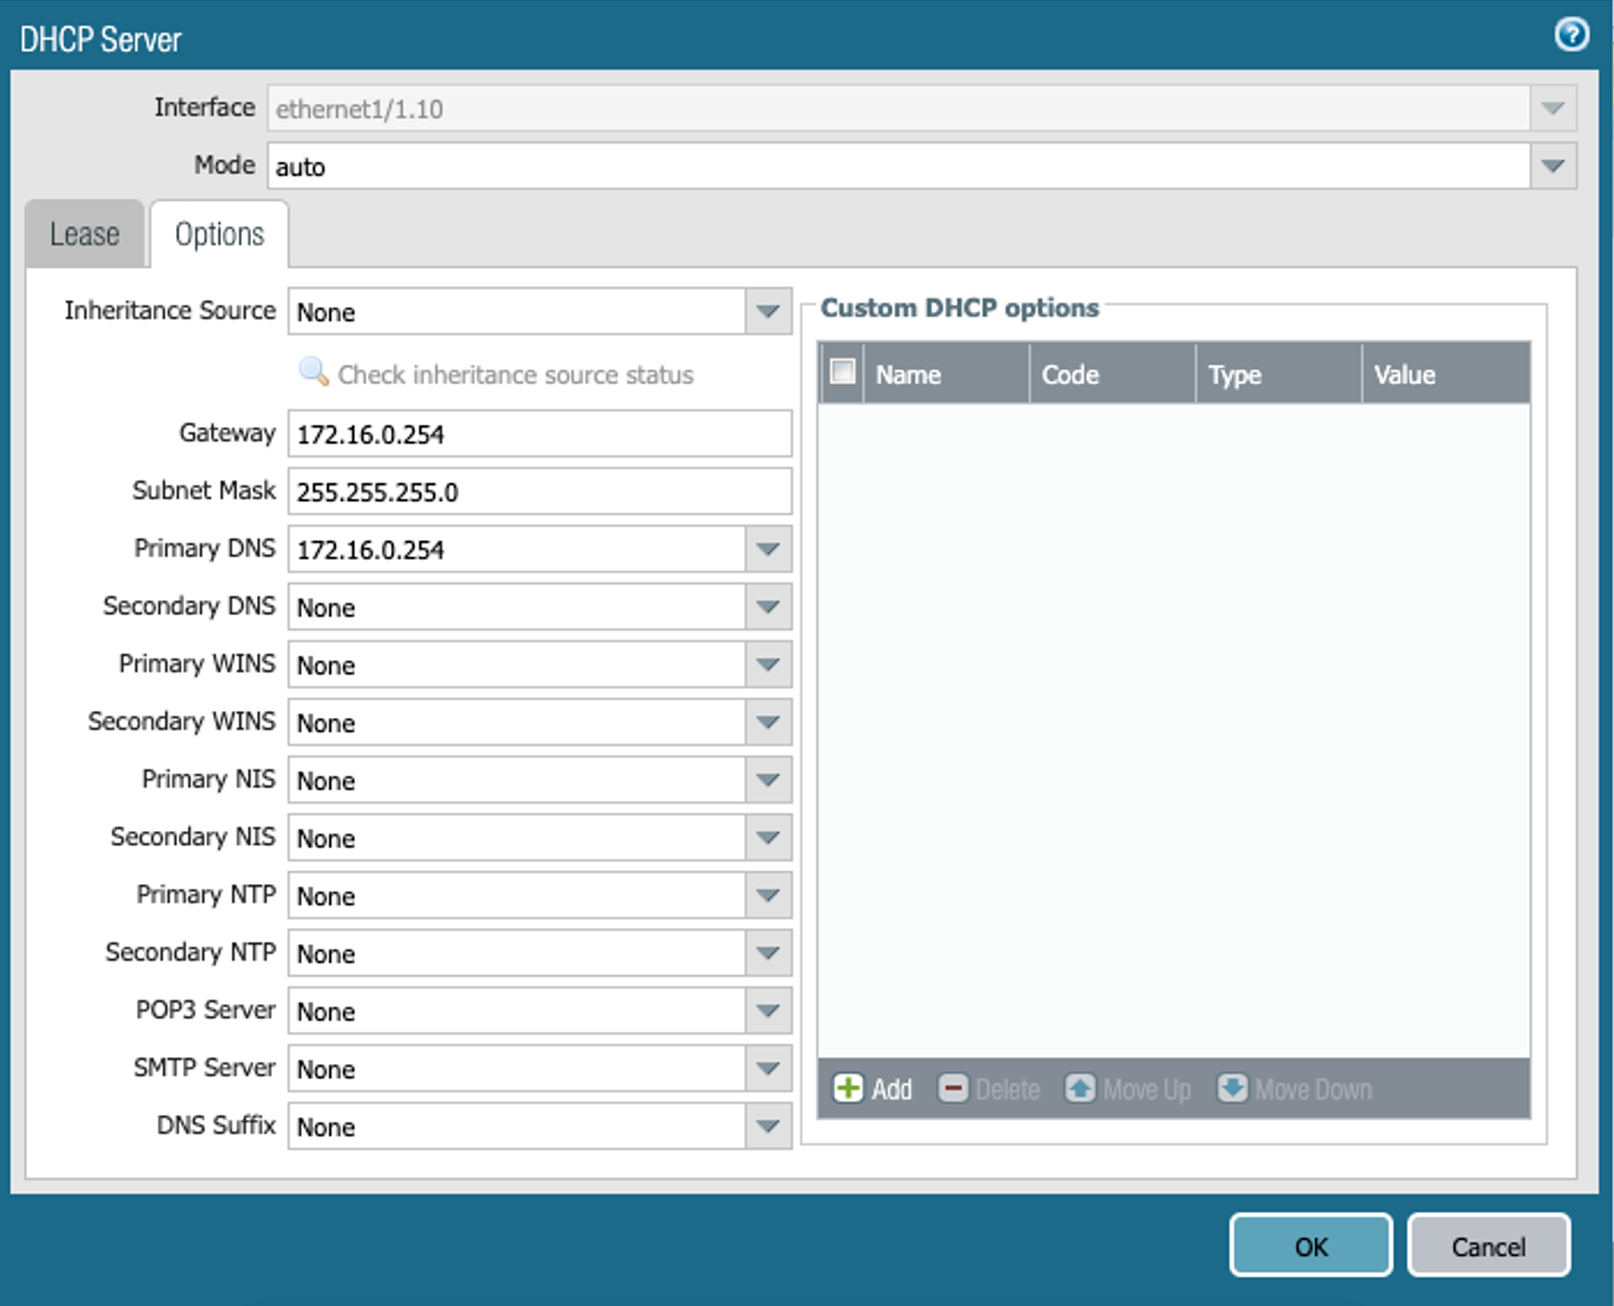1614x1306 pixels.
Task: Cancel the DHCP Server configuration
Action: tap(1488, 1246)
